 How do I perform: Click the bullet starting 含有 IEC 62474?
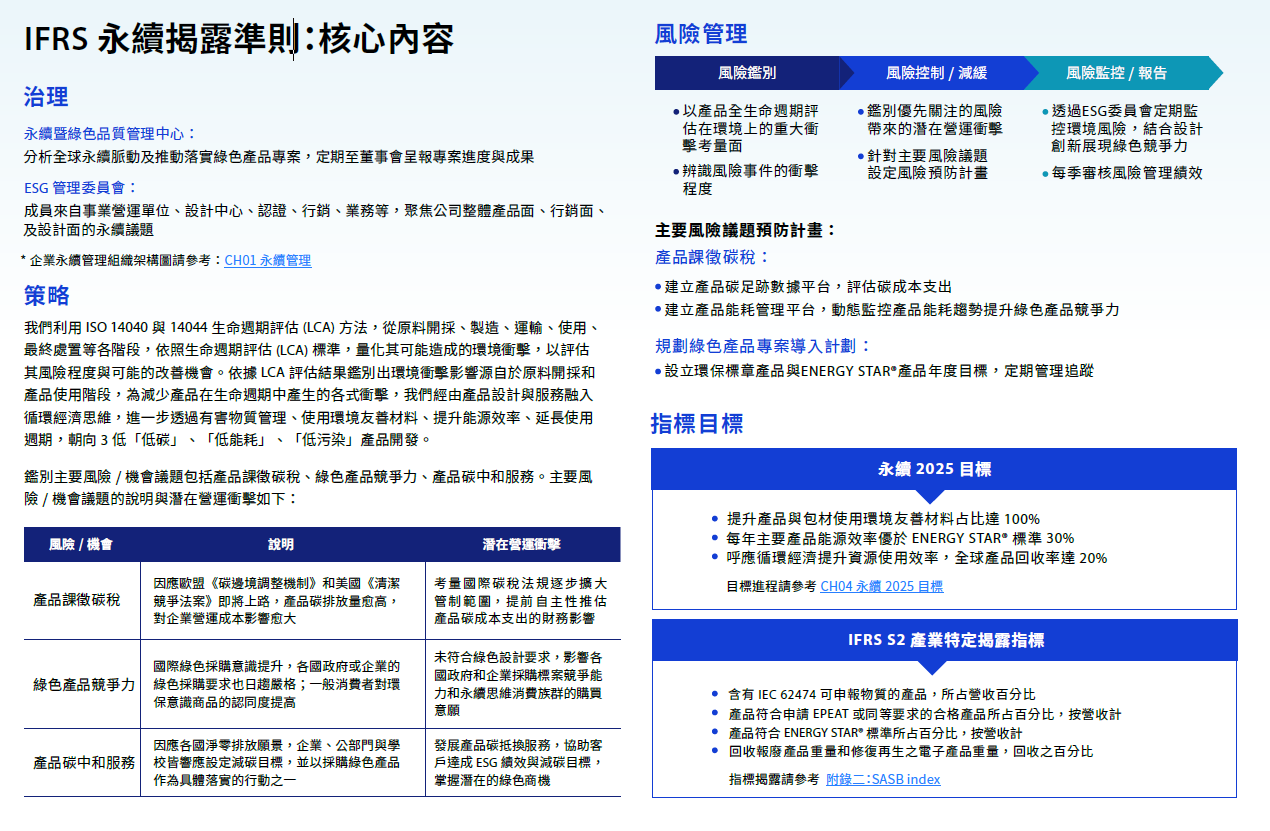click(873, 694)
